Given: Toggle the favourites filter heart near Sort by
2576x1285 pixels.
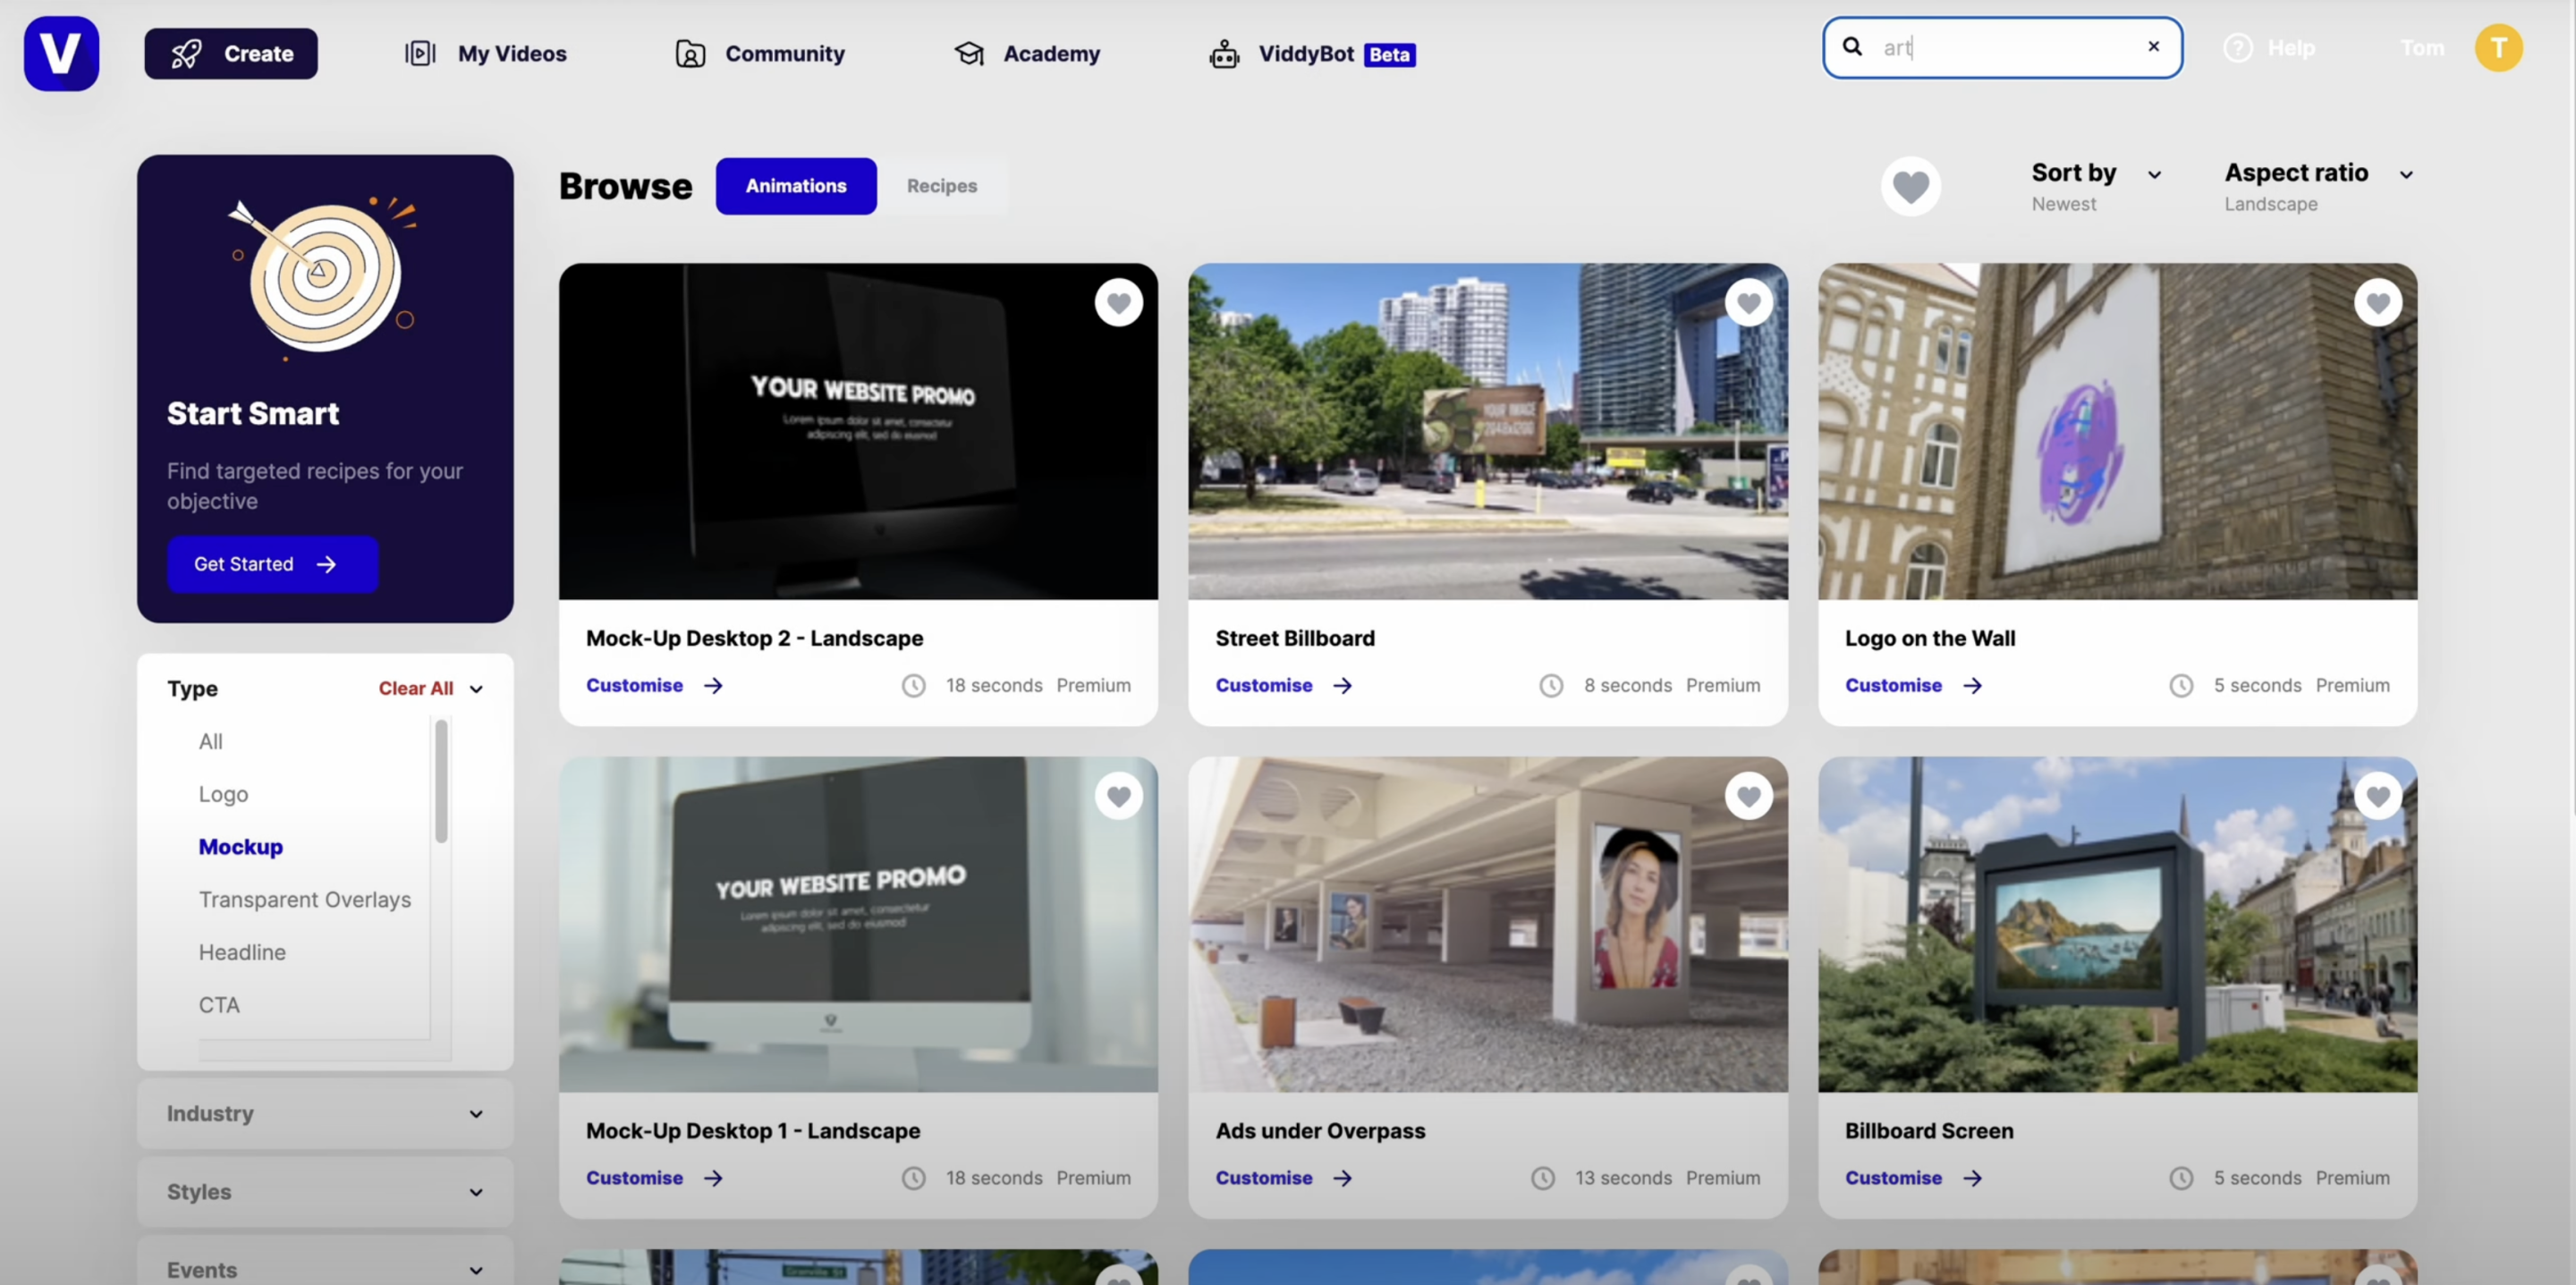Looking at the screenshot, I should pyautogui.click(x=1910, y=186).
